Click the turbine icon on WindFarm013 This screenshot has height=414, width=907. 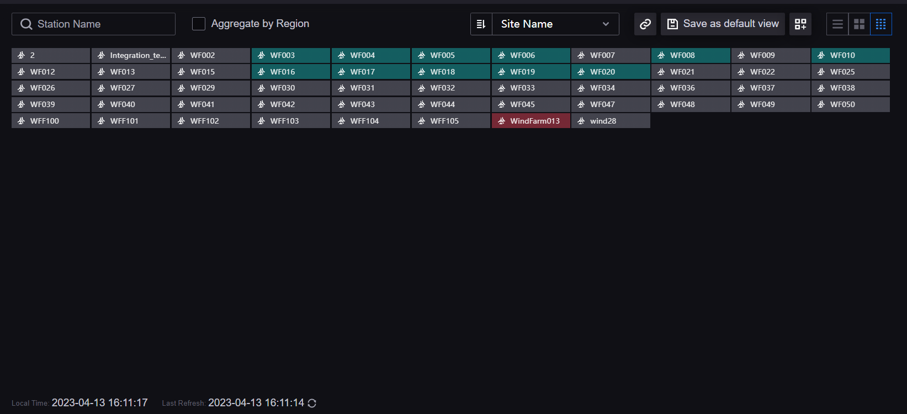[x=501, y=121]
